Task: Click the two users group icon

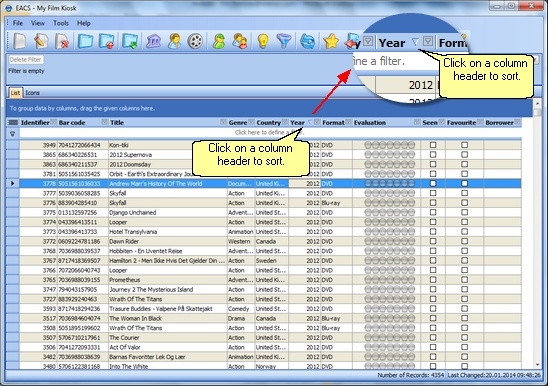Action: click(240, 41)
